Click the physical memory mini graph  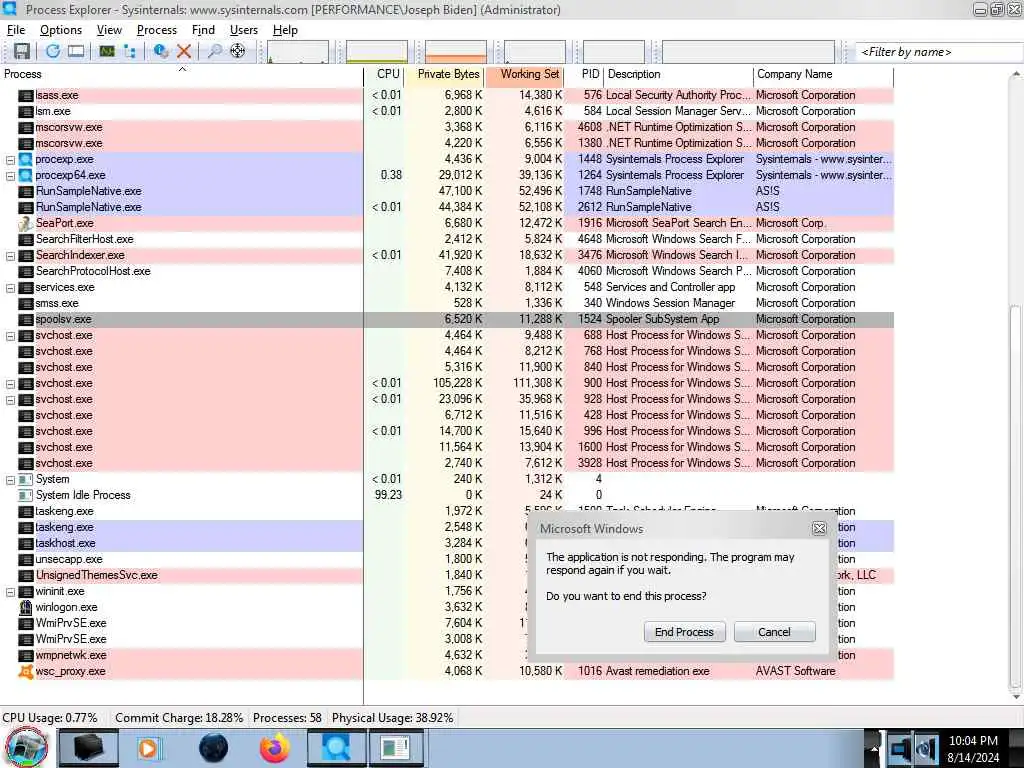[456, 52]
